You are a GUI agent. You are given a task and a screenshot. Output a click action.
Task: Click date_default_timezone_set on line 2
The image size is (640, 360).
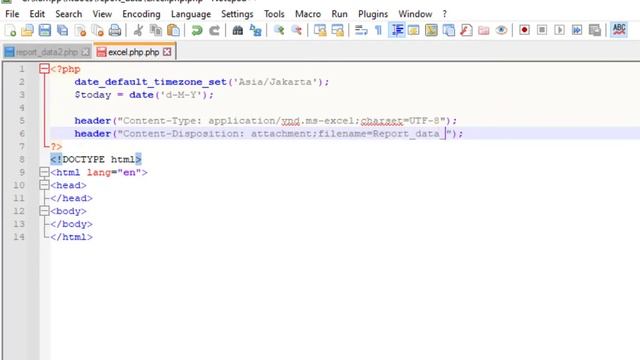pos(150,82)
